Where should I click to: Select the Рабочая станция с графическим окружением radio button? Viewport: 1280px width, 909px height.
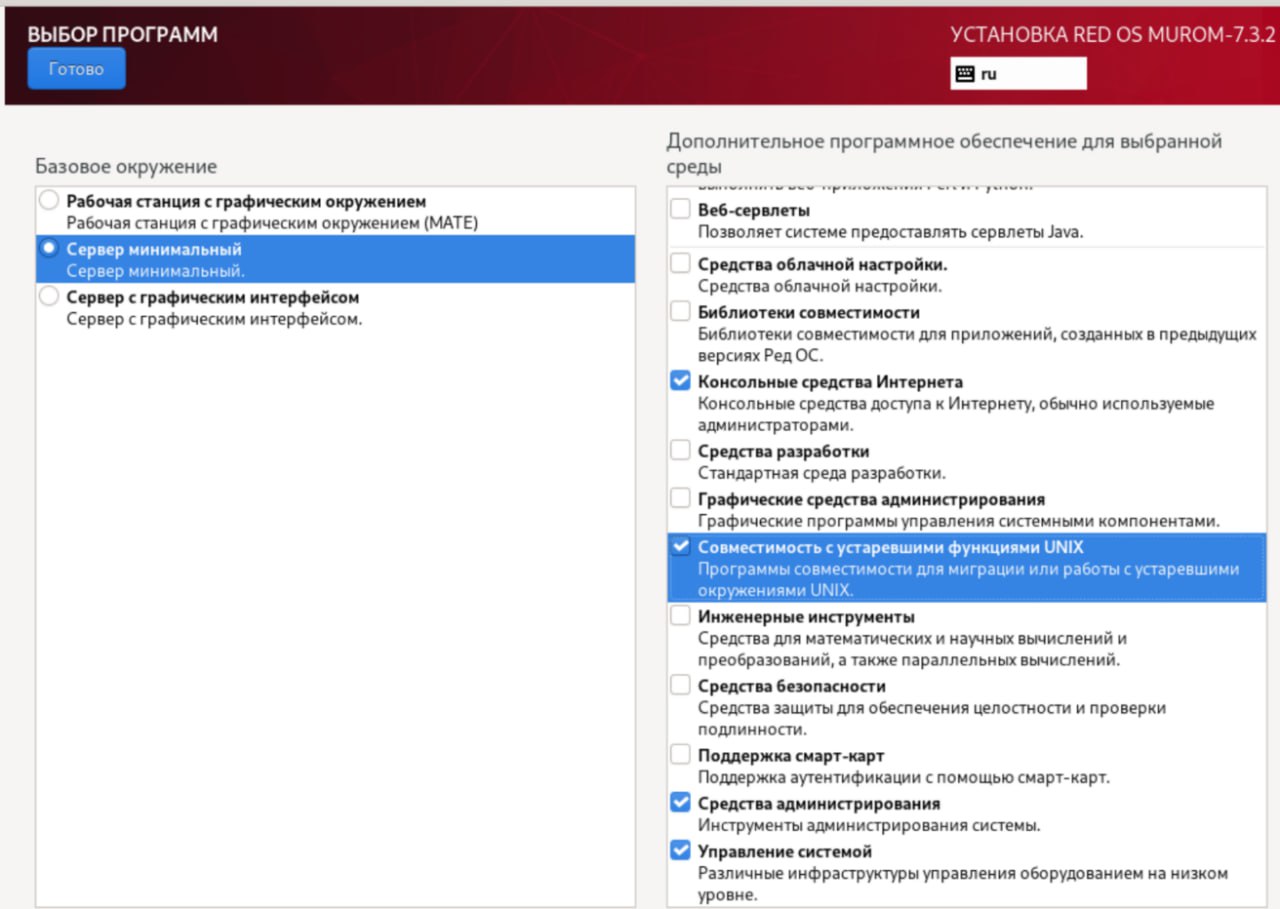tap(48, 201)
